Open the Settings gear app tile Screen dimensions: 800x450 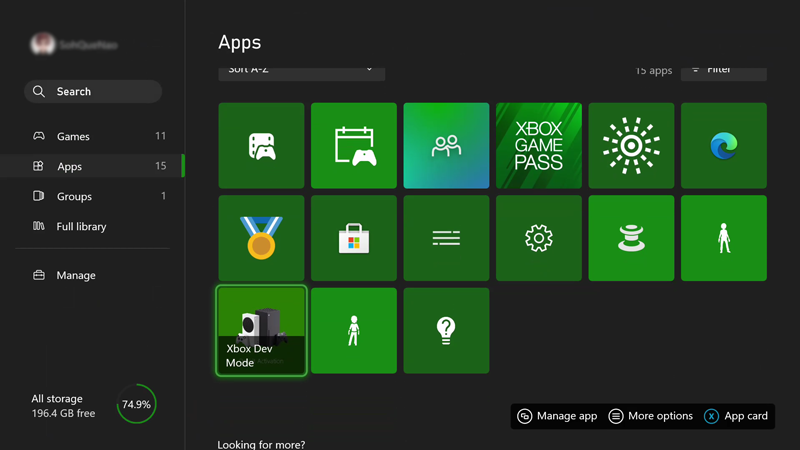pyautogui.click(x=538, y=238)
